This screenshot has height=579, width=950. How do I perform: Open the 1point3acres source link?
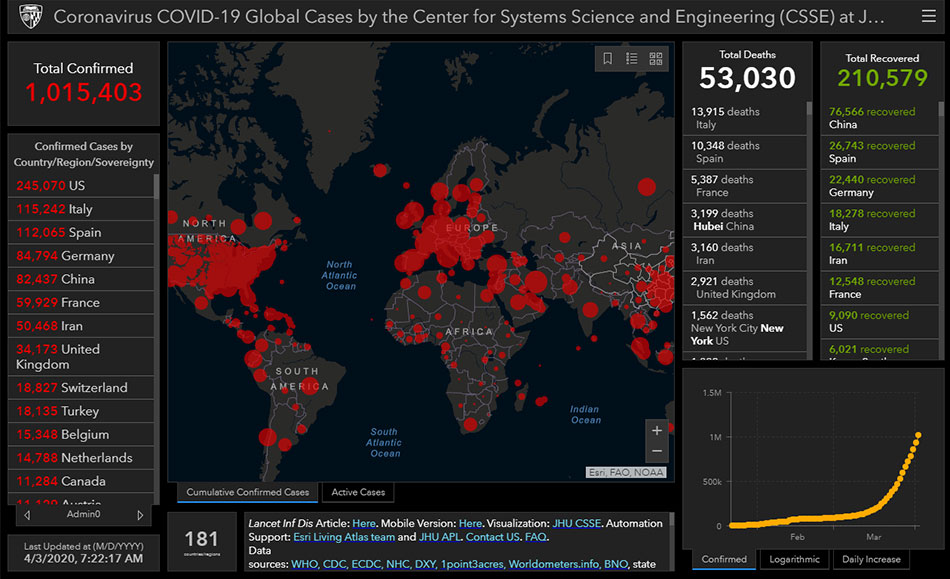[x=471, y=564]
